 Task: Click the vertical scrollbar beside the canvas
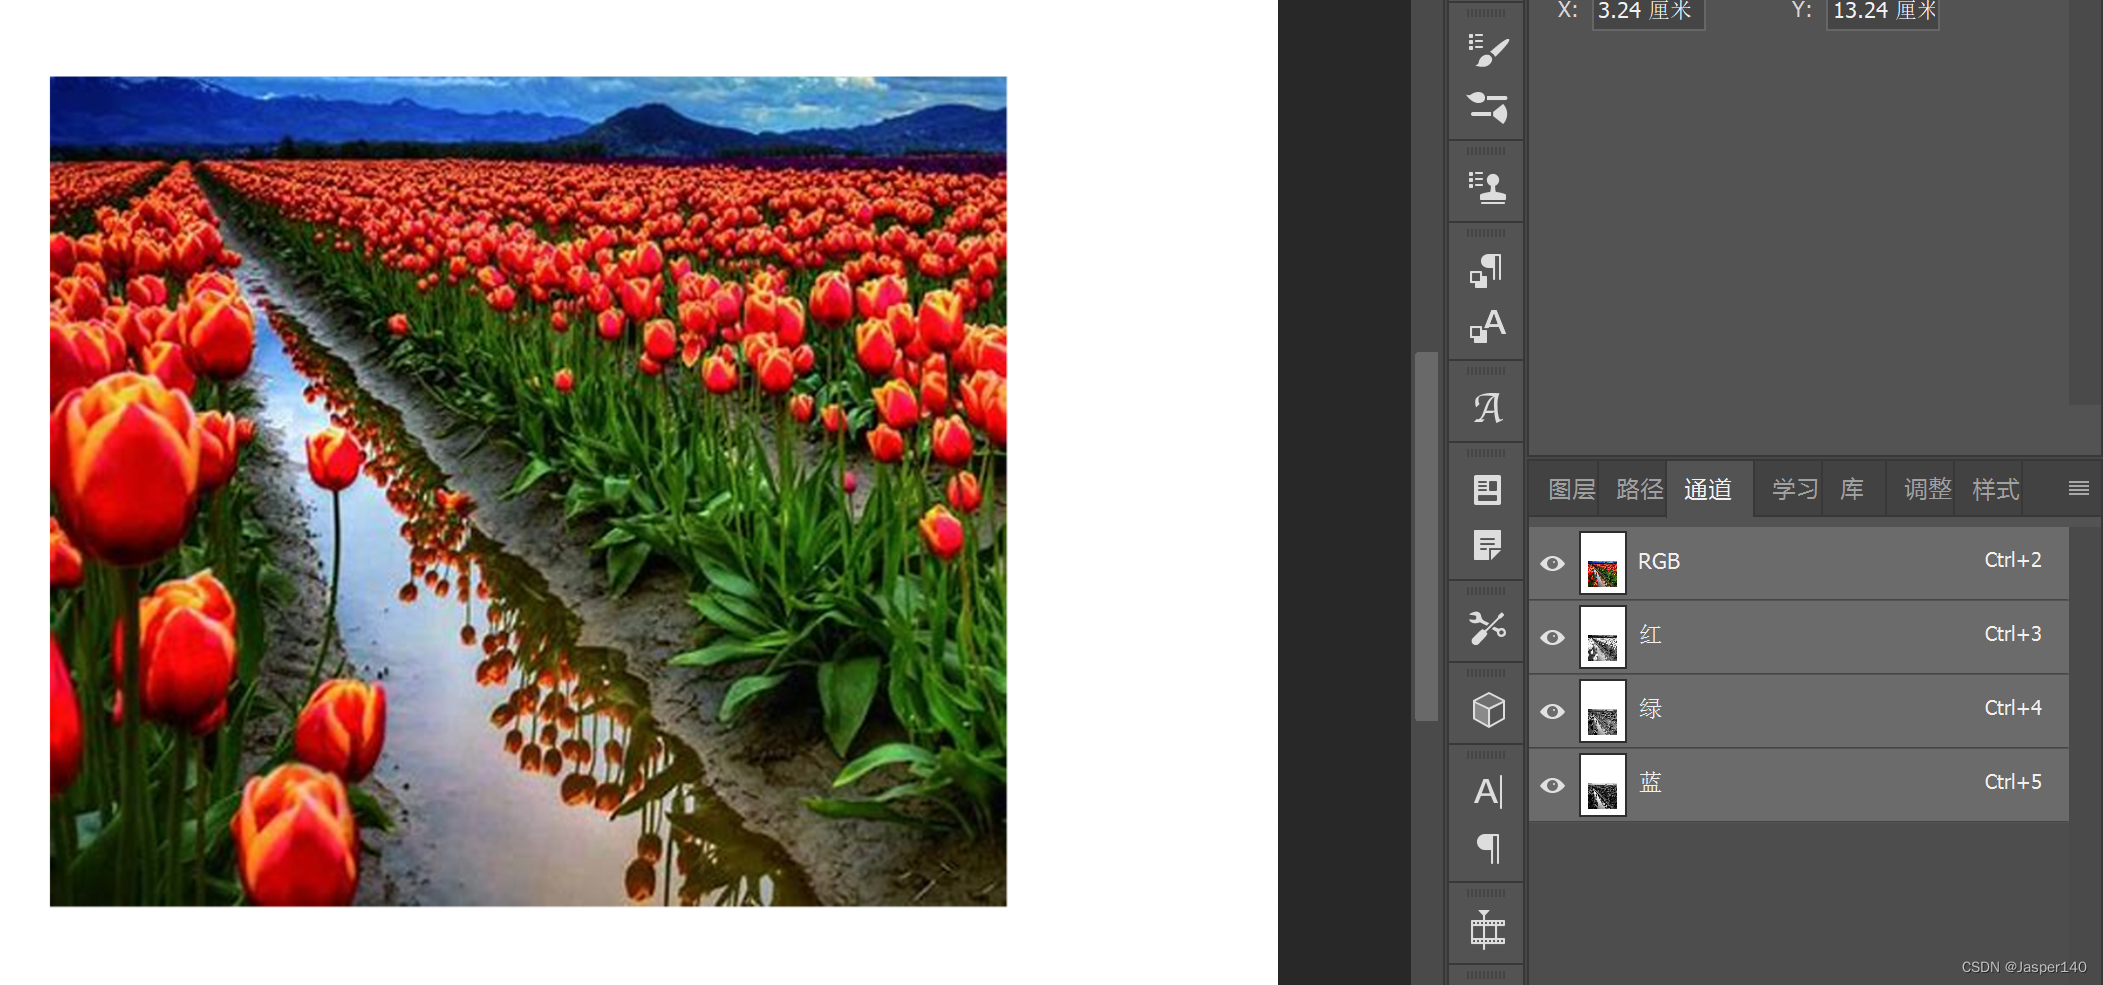[x=1426, y=536]
